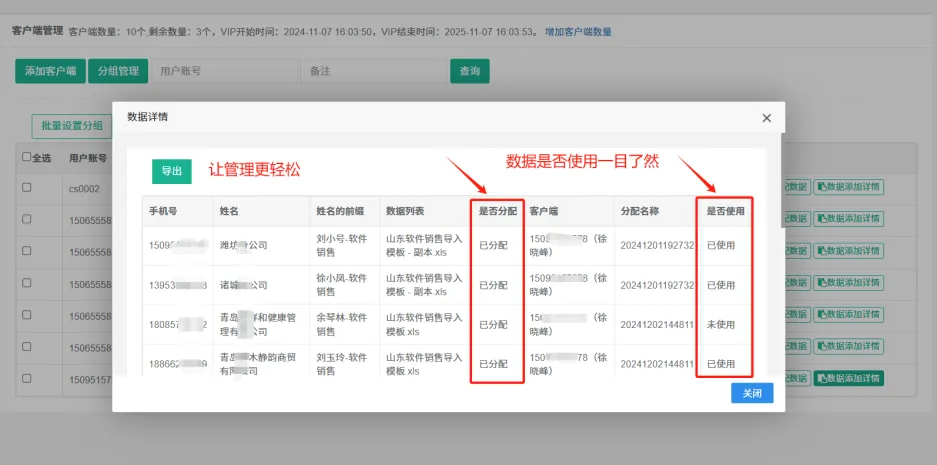Tick the checkbox for row 15095157
The height and width of the screenshot is (465, 937).
coord(26,378)
